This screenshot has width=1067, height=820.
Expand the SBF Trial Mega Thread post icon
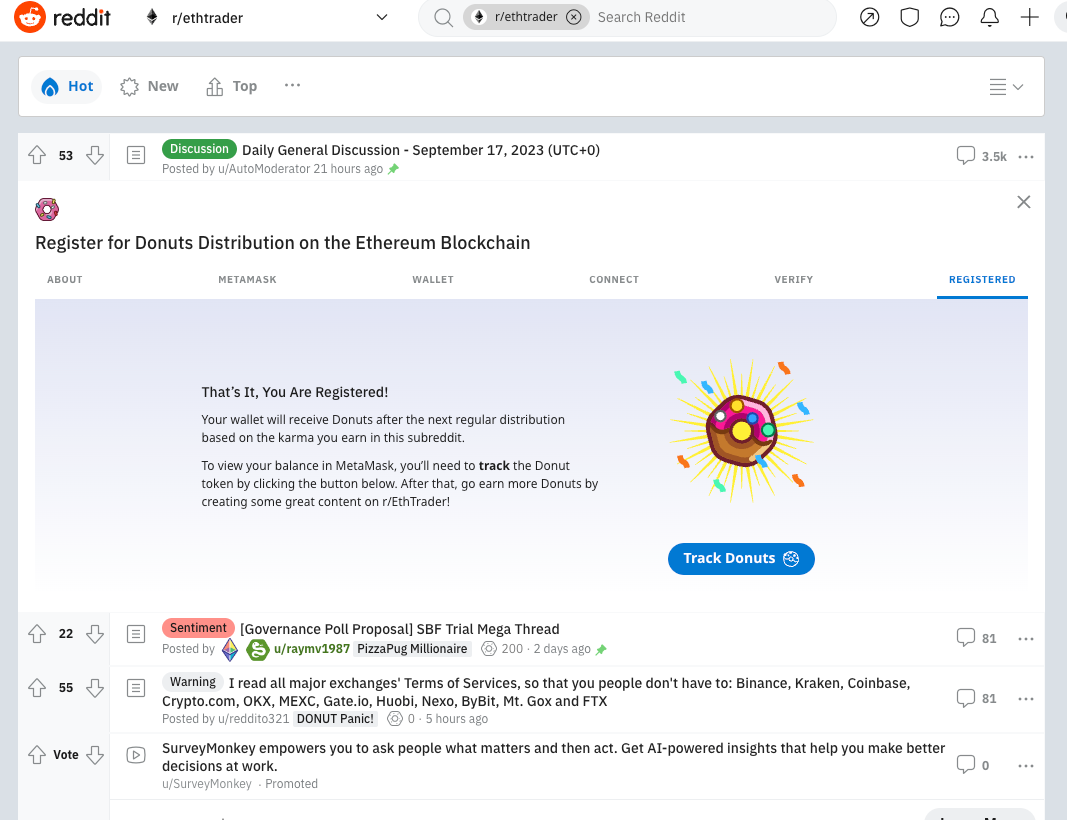tap(136, 634)
